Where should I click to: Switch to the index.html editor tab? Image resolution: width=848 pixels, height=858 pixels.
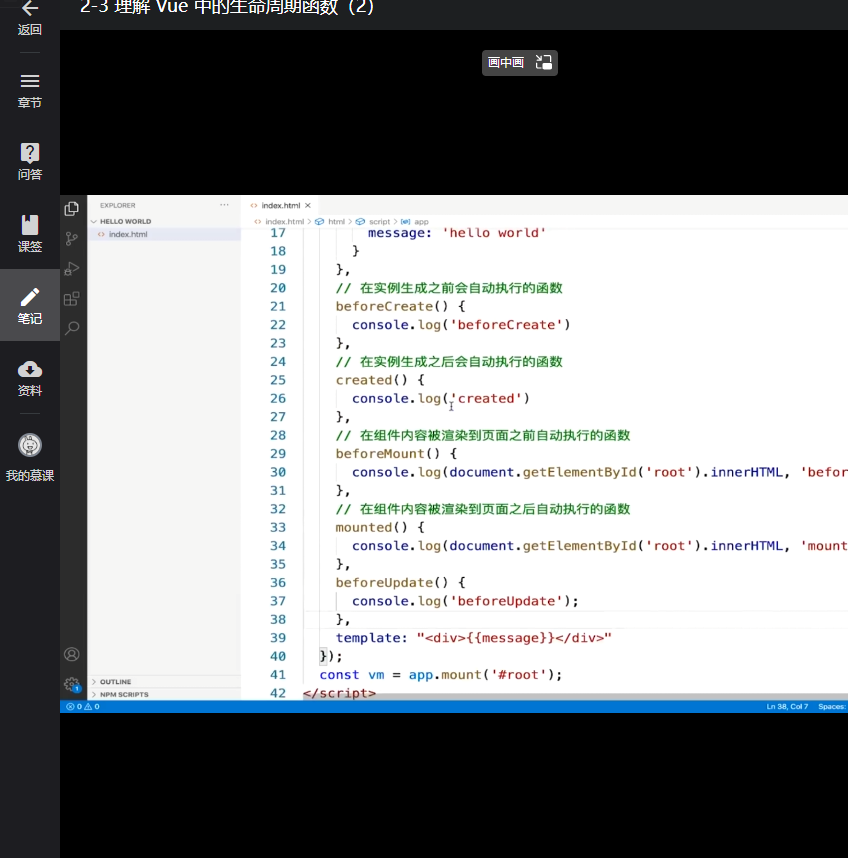pyautogui.click(x=280, y=205)
